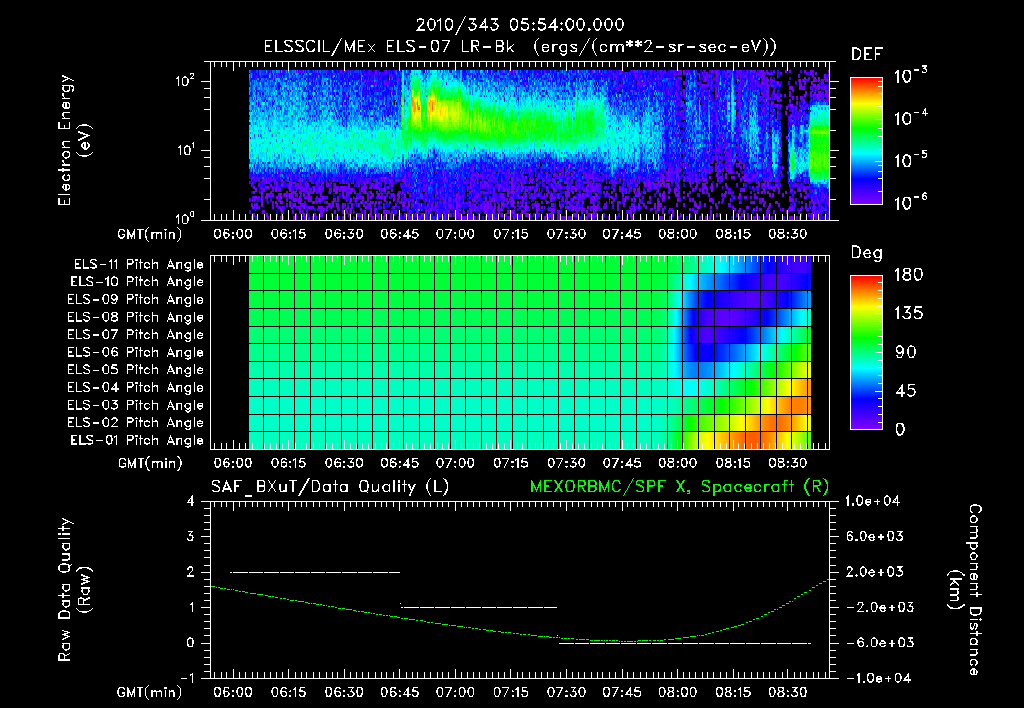Select the ELS-08 Pitch Angle row label

click(x=135, y=317)
